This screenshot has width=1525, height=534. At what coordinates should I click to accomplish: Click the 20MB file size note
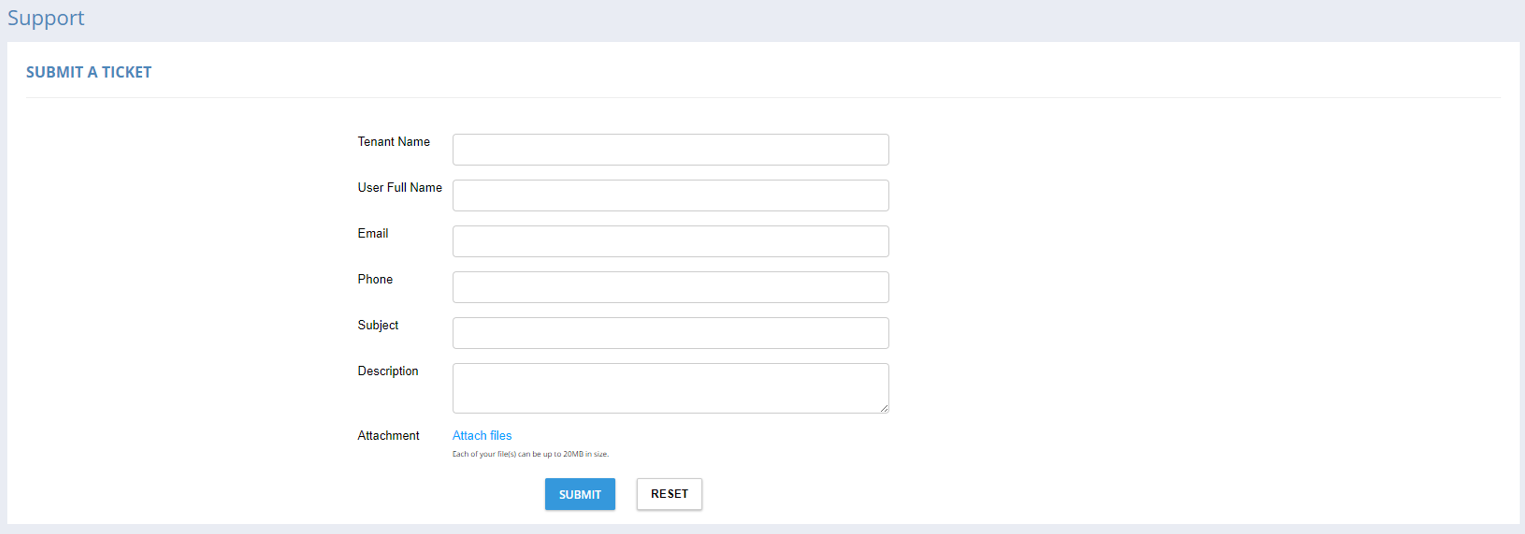click(531, 454)
